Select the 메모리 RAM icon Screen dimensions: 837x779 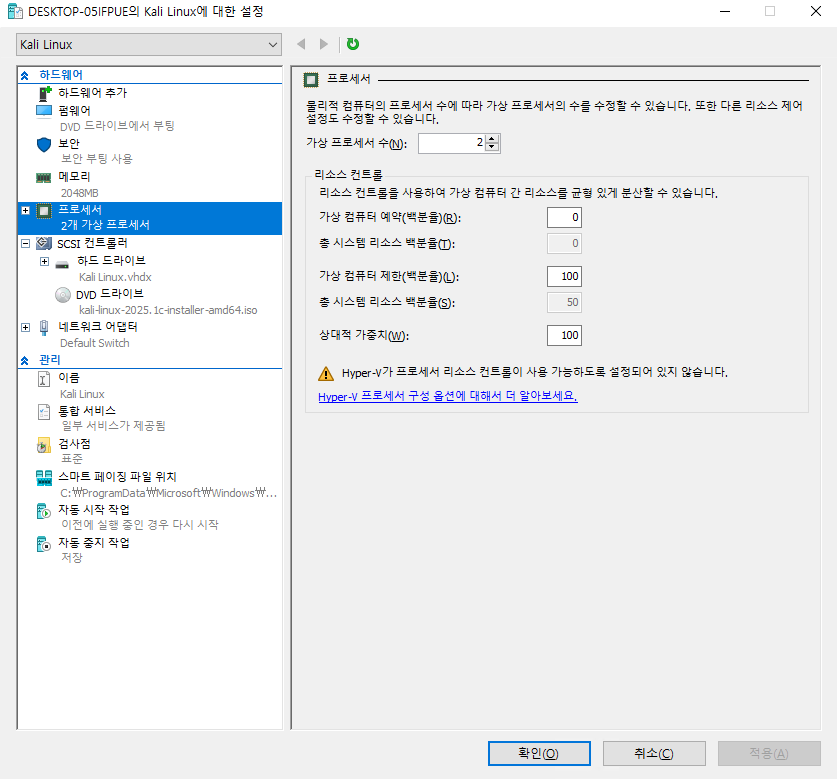point(43,177)
